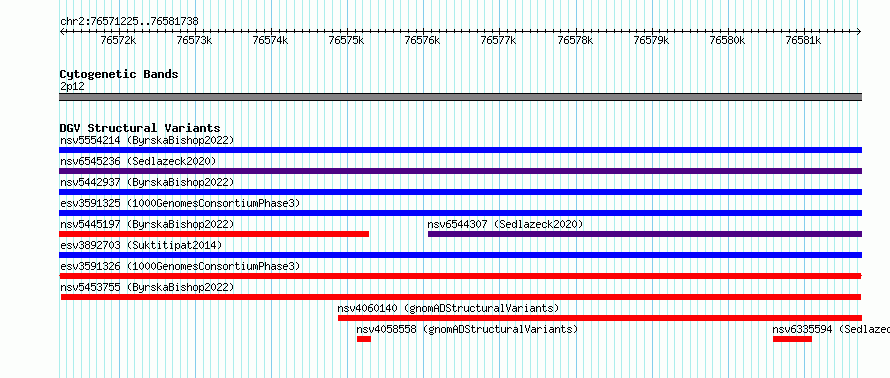This screenshot has height=378, width=890.
Task: Select the nsv5453755 (ByrskaBishop2022) label
Action: 147,287
